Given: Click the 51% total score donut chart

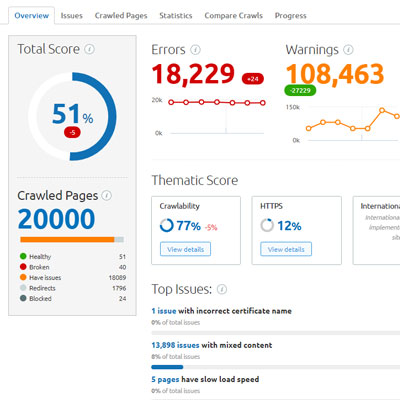Looking at the screenshot, I should (72, 116).
